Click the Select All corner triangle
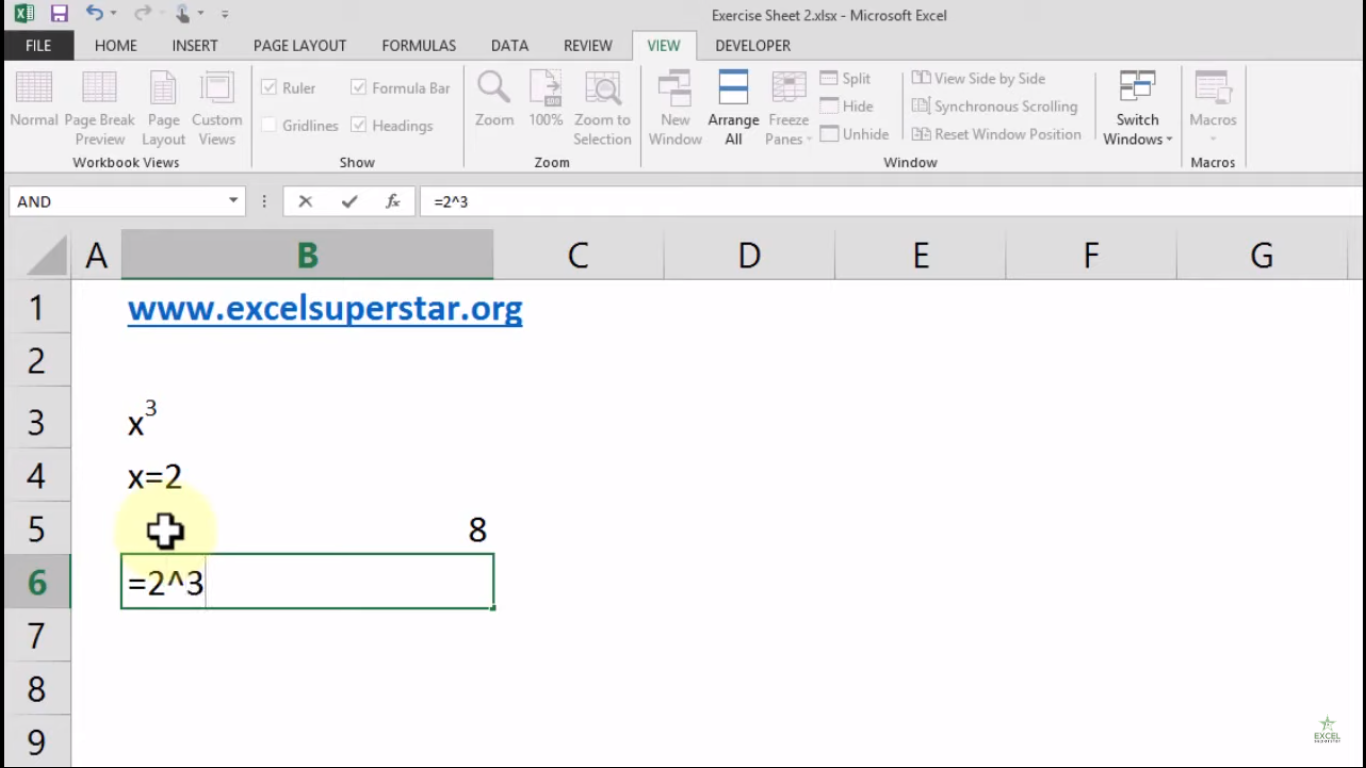The width and height of the screenshot is (1366, 768). [45, 257]
